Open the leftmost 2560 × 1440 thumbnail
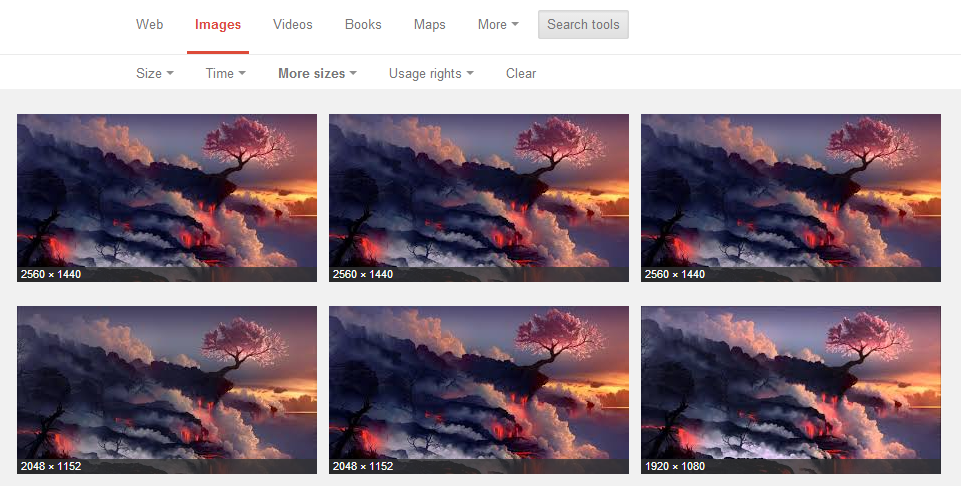Screen dimensions: 961x486 coord(167,198)
